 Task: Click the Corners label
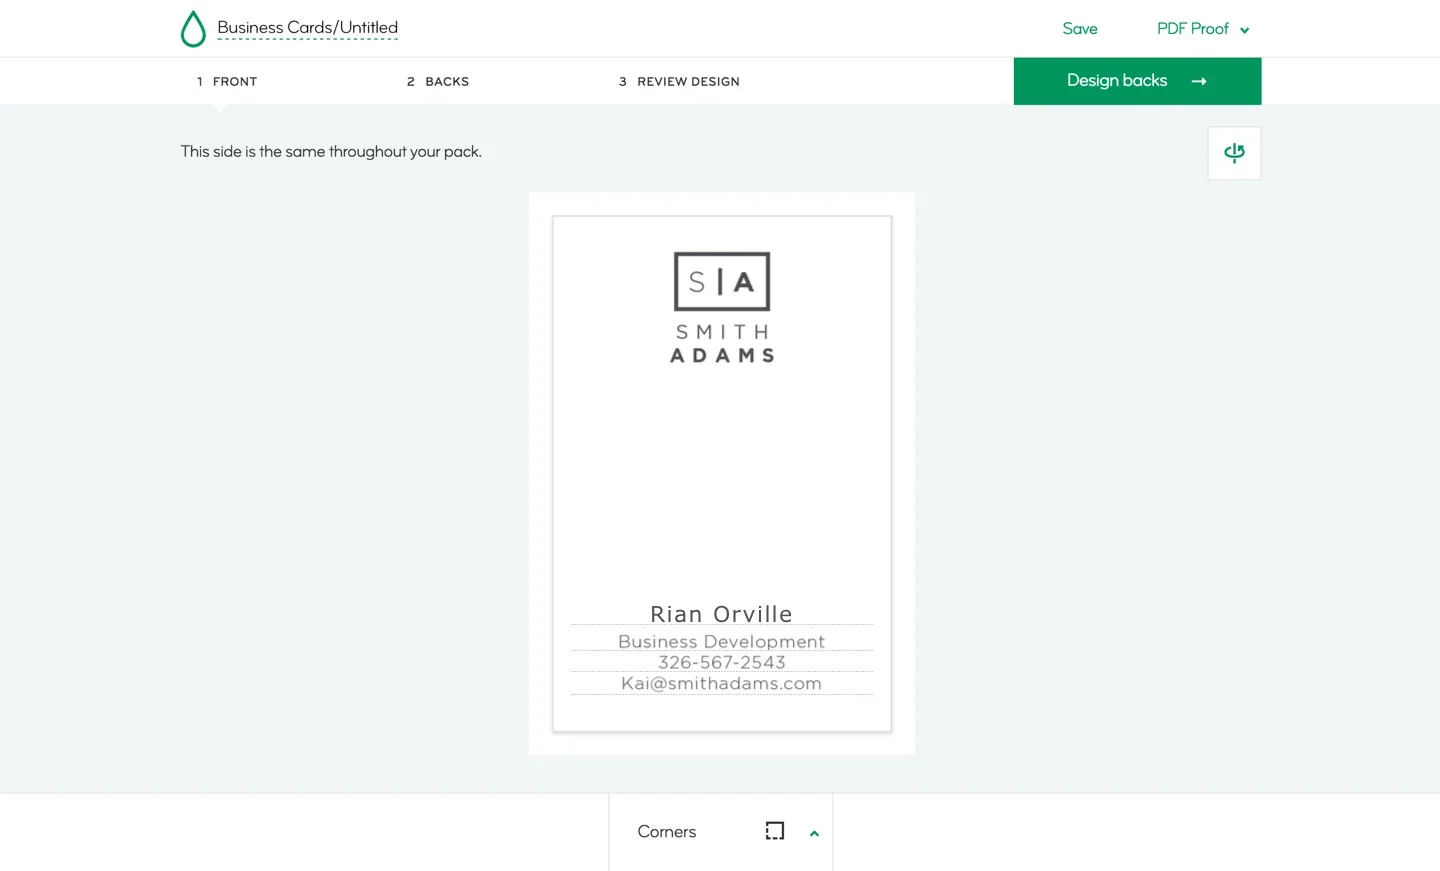667,832
